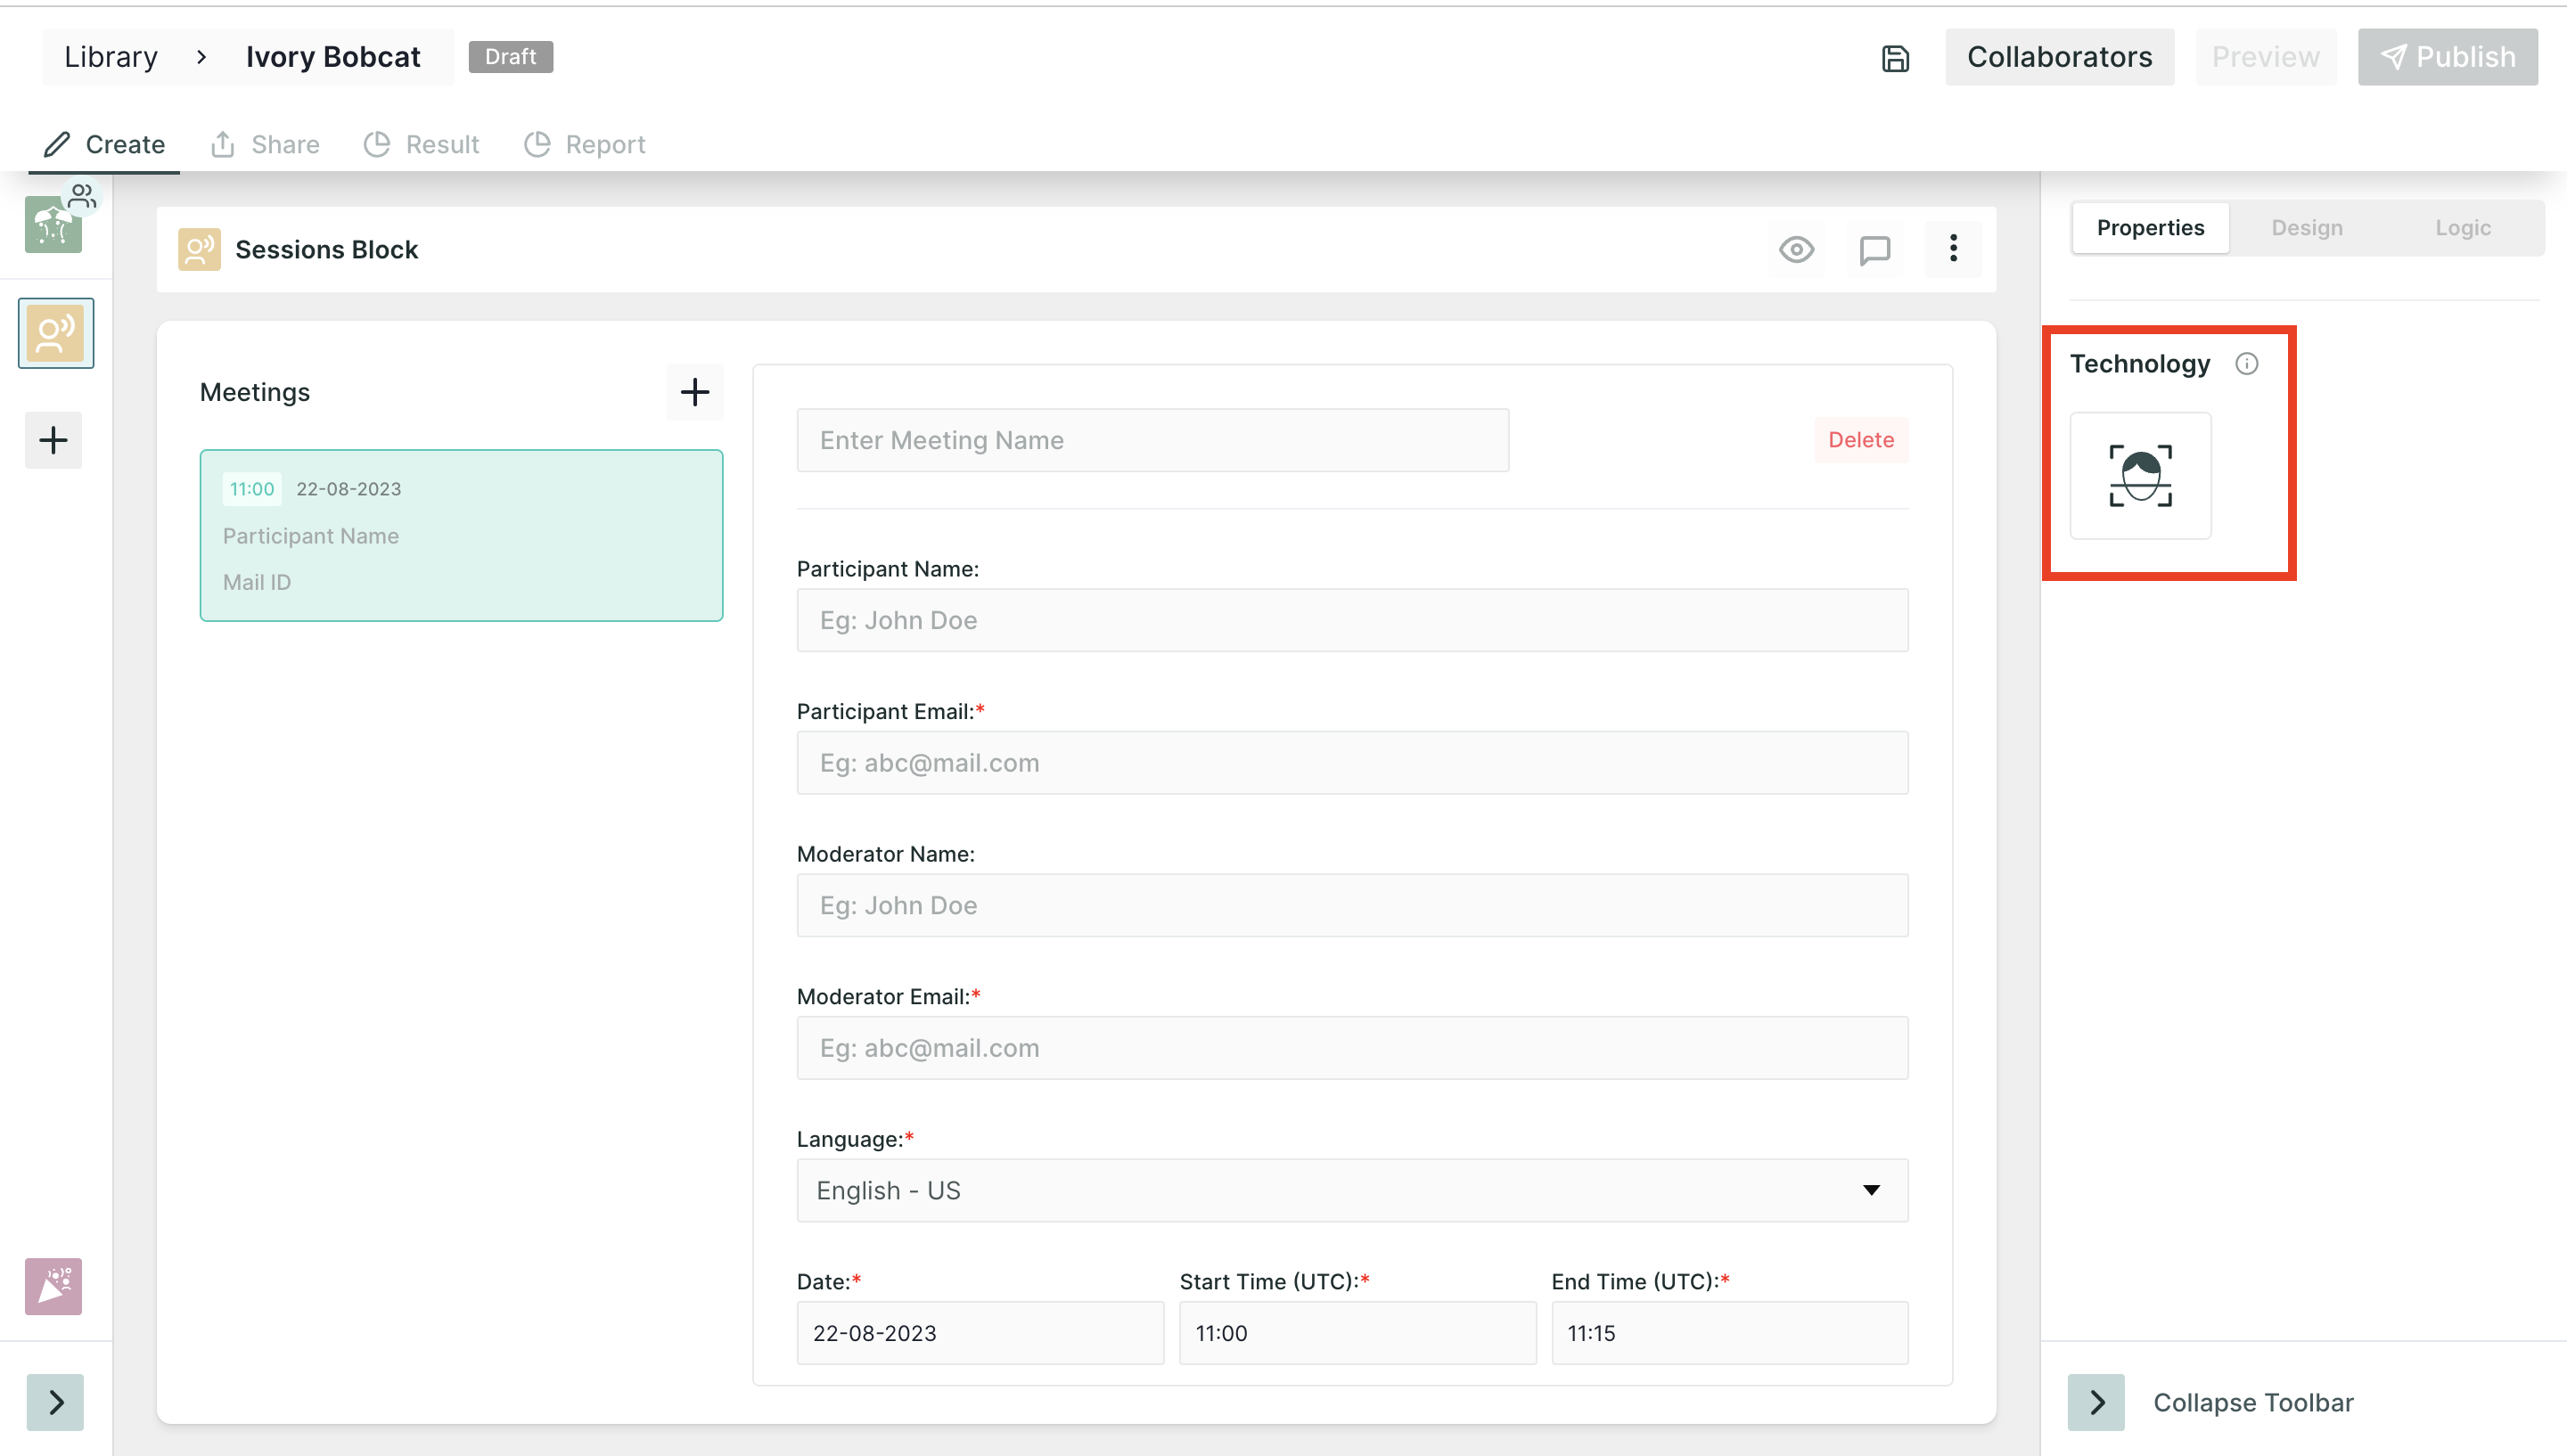The height and width of the screenshot is (1456, 2567).
Task: Select the Sessions block icon in sidebar
Action: 56,333
